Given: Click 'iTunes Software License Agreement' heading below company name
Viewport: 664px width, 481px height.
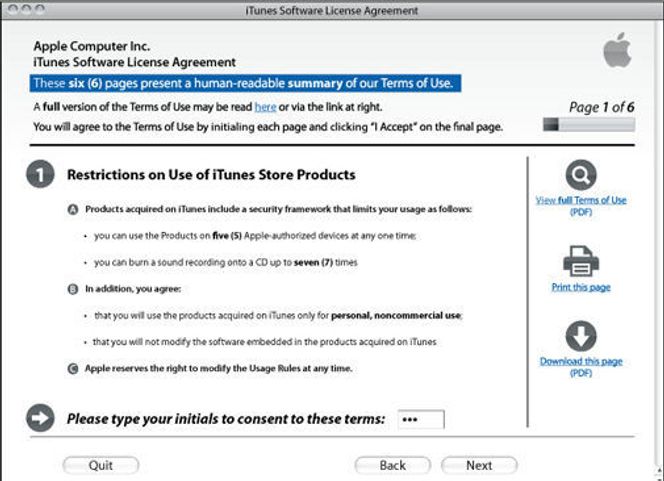Looking at the screenshot, I should click(134, 62).
